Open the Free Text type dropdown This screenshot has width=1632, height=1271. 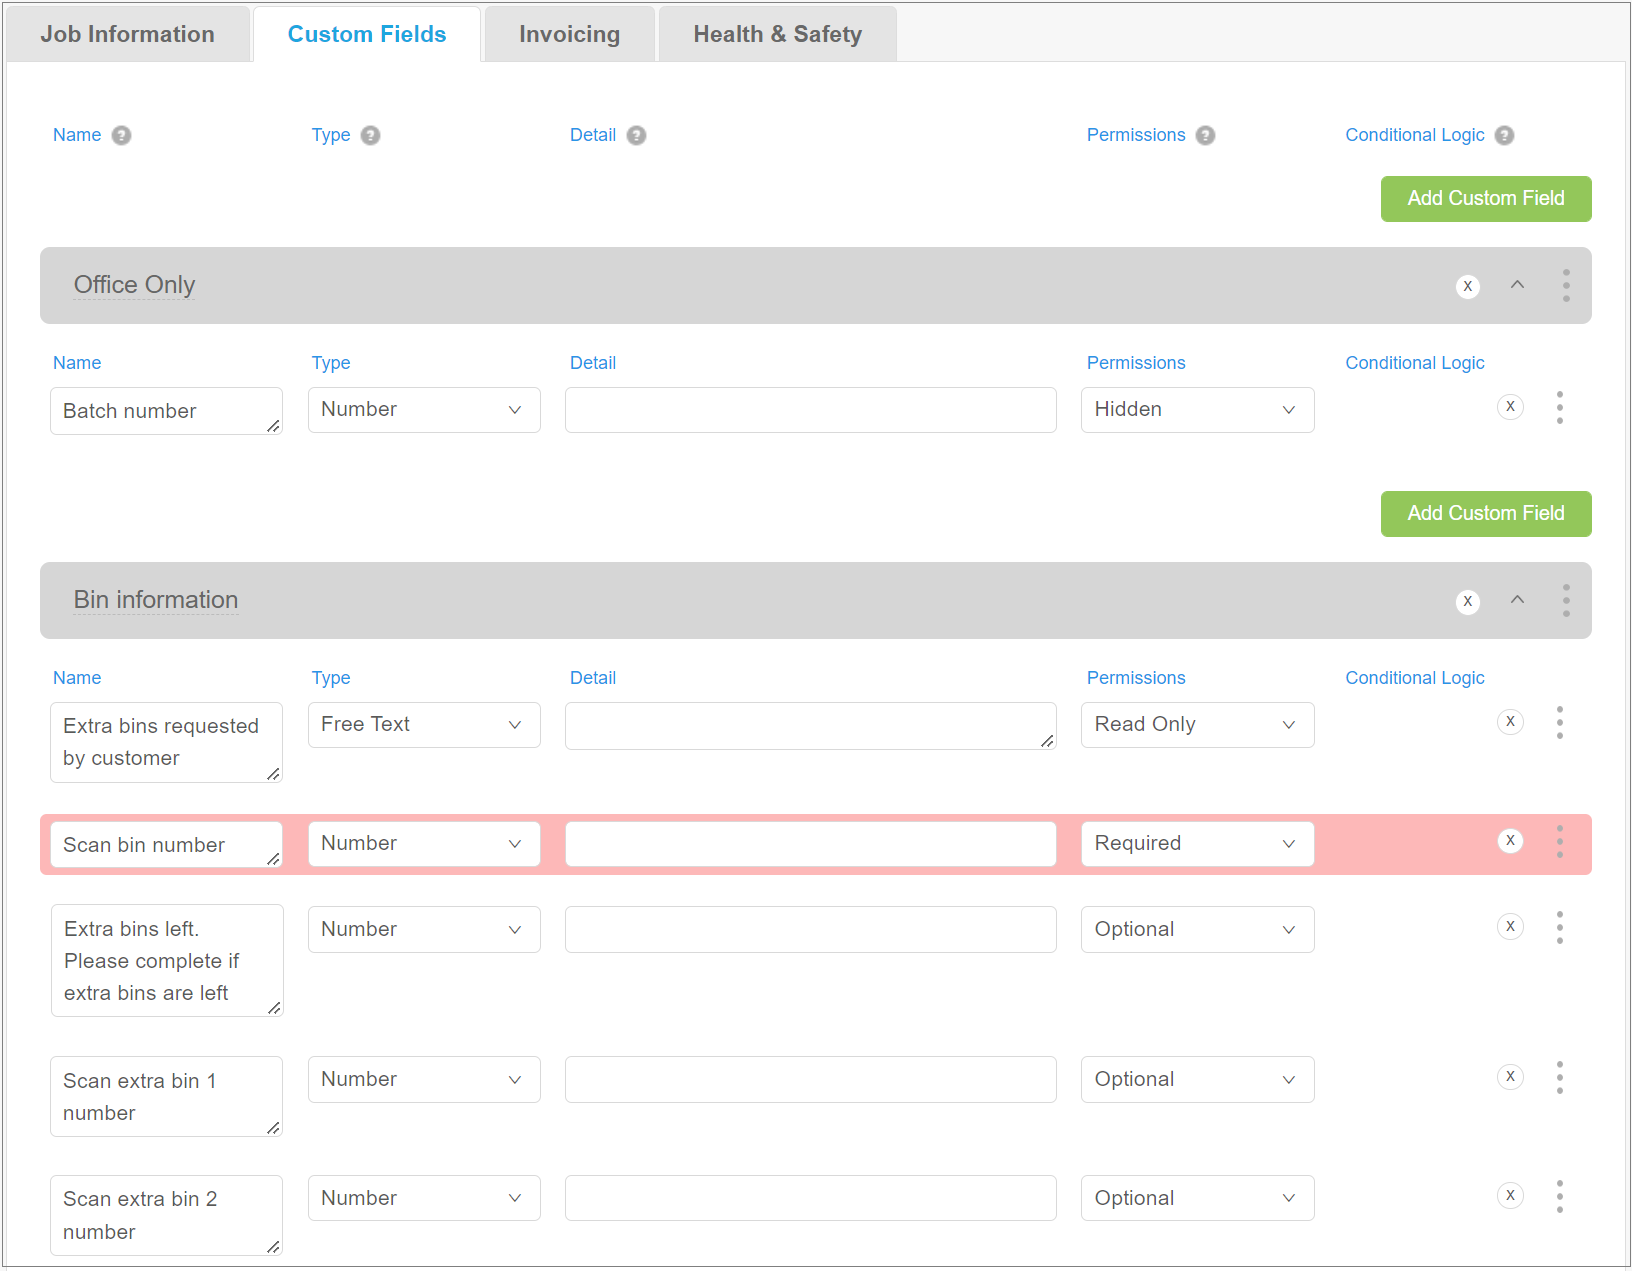(423, 724)
